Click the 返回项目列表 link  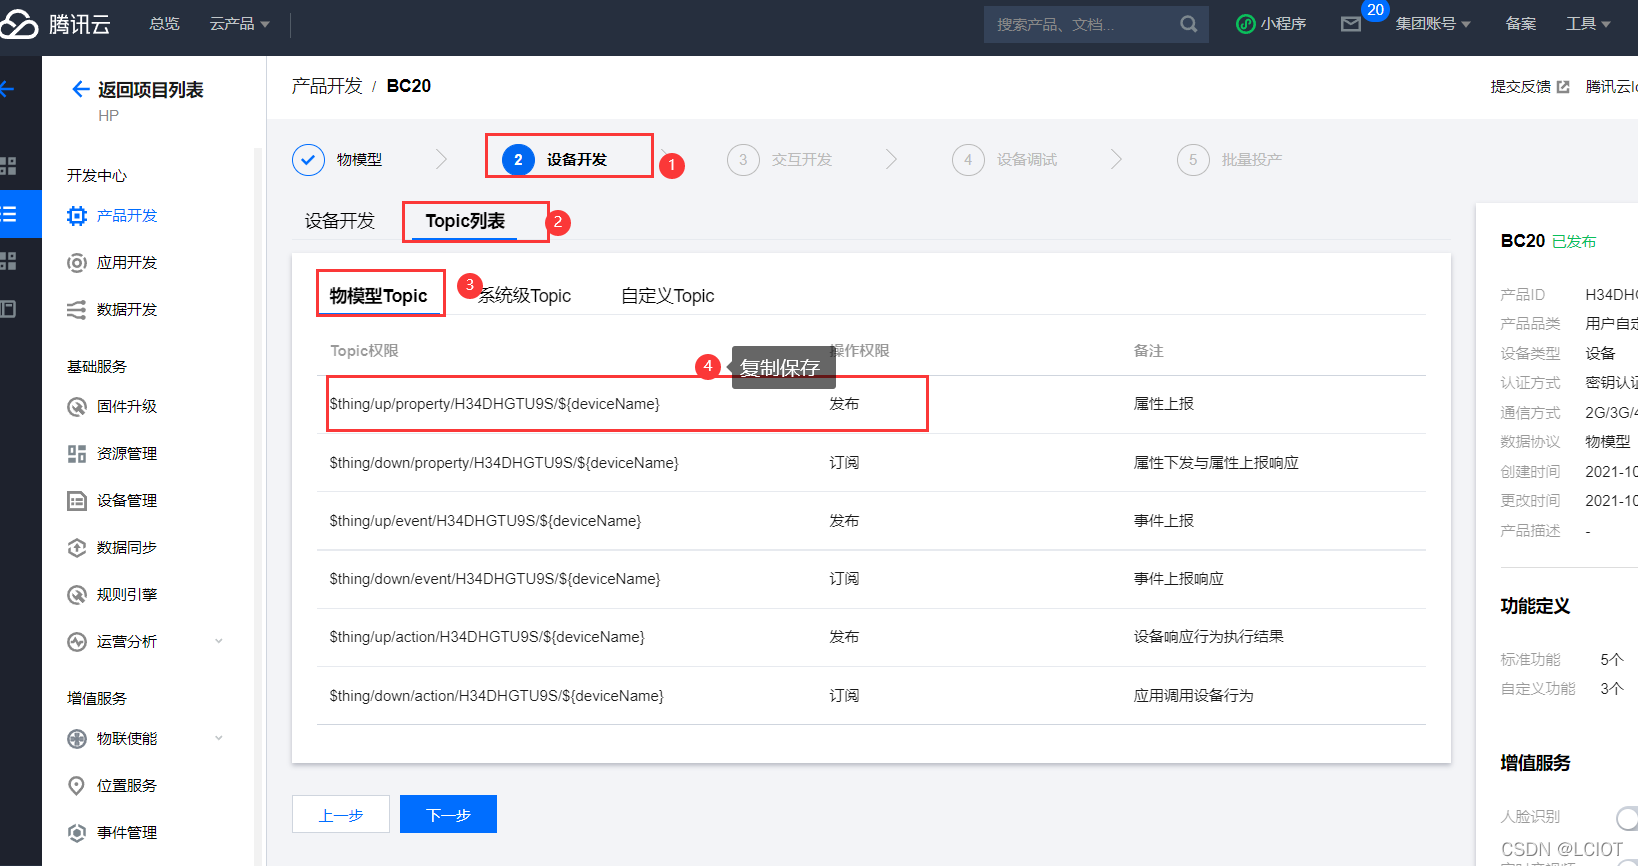(150, 89)
